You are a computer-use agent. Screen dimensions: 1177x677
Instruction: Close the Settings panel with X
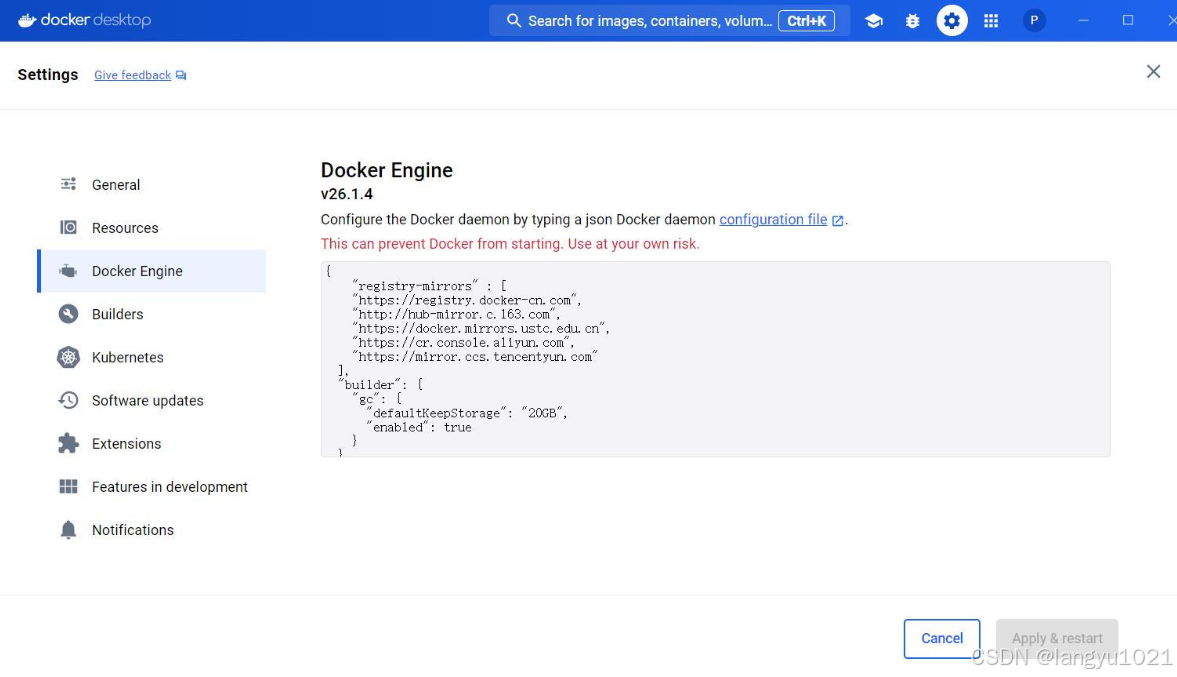pos(1154,71)
